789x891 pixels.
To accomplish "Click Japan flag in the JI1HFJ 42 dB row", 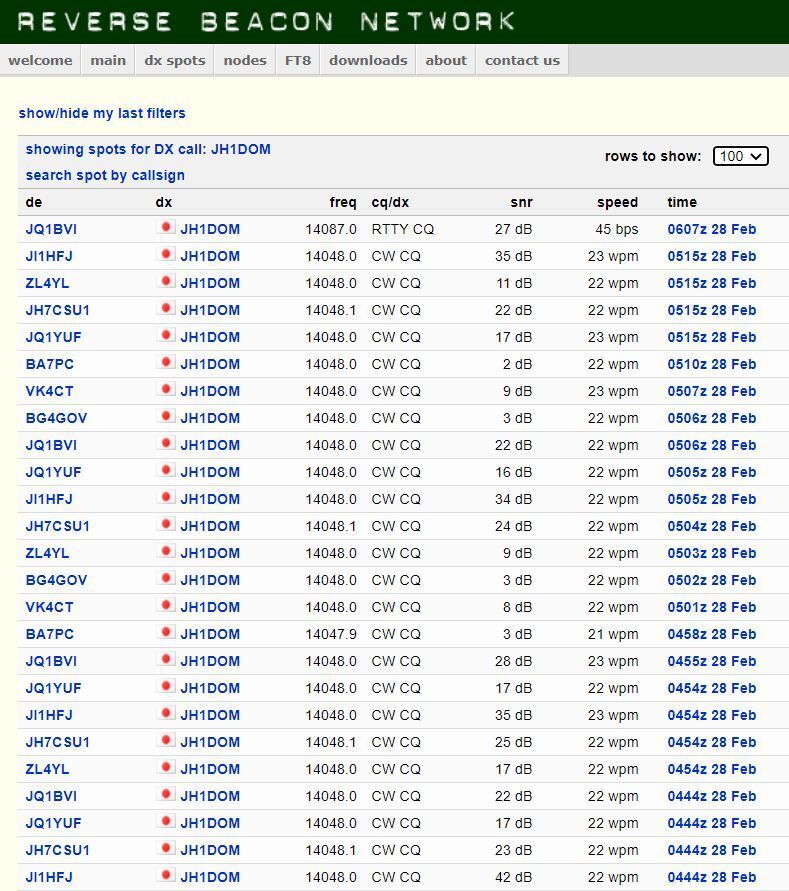I will tap(165, 875).
